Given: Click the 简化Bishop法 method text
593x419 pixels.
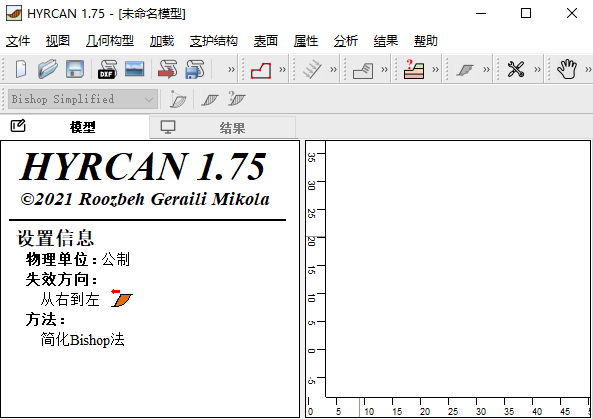Looking at the screenshot, I should tap(82, 340).
